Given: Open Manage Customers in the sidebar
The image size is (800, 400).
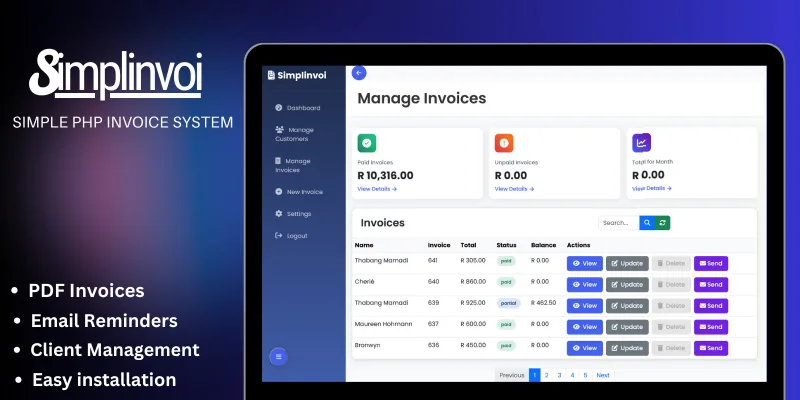Looking at the screenshot, I should [x=294, y=134].
